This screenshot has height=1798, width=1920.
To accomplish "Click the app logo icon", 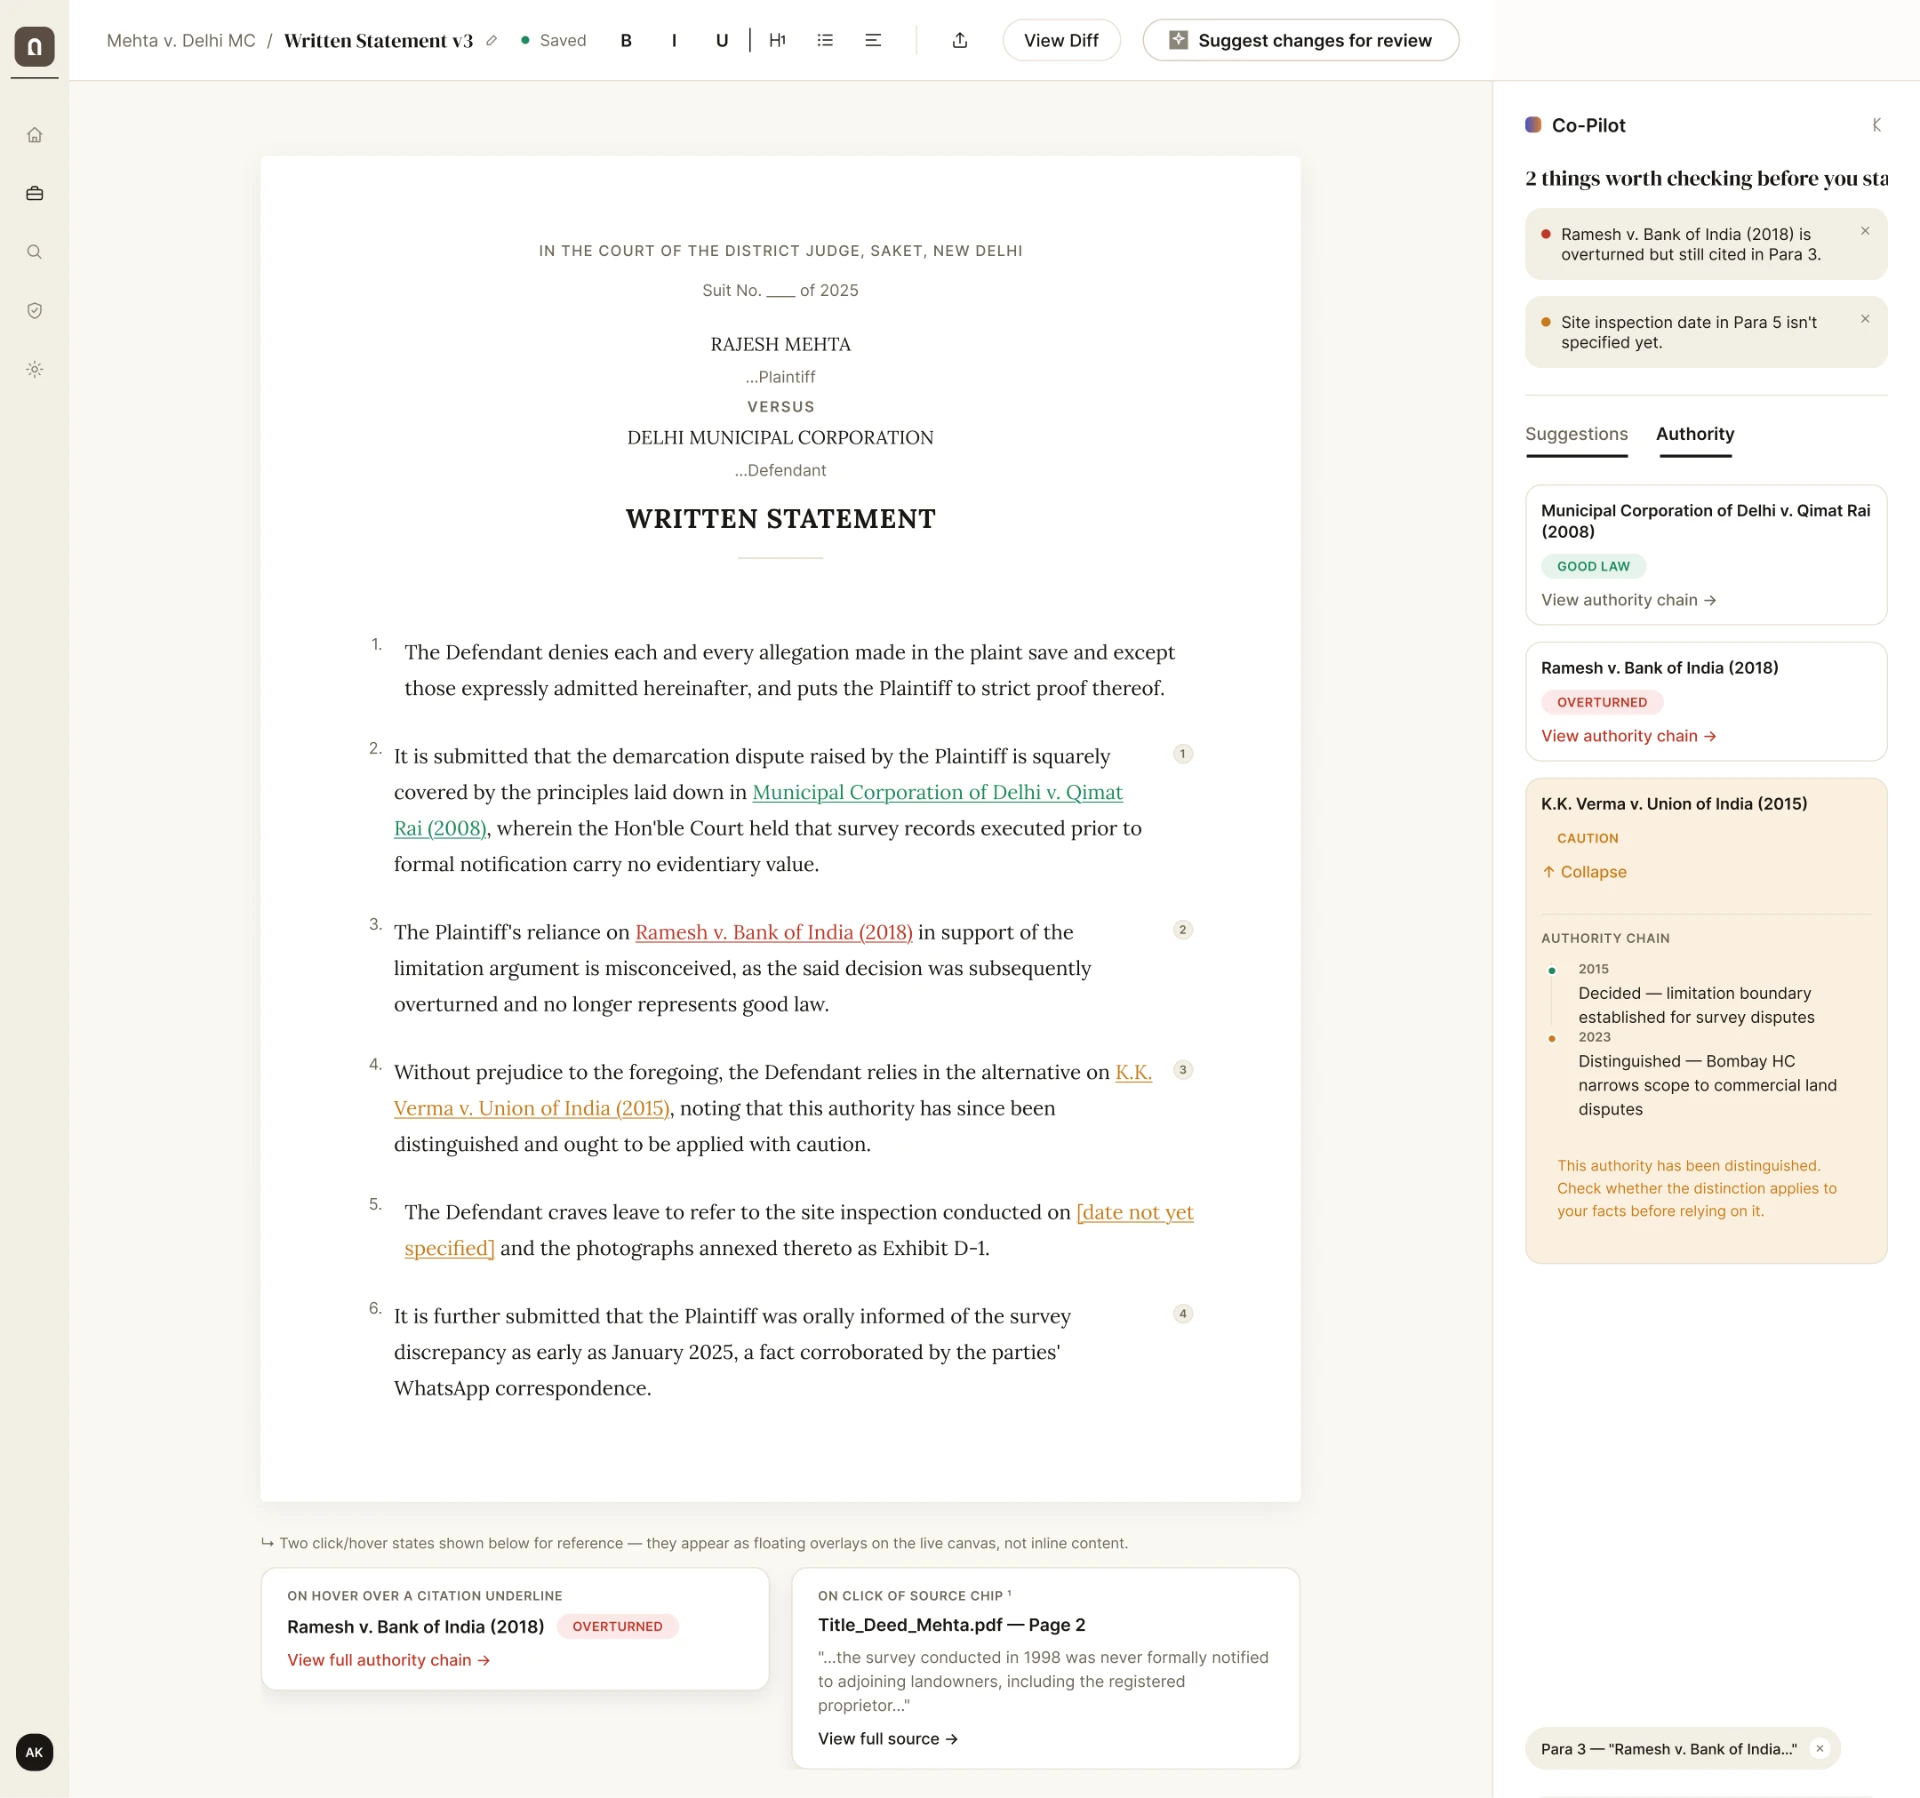I will click(34, 46).
